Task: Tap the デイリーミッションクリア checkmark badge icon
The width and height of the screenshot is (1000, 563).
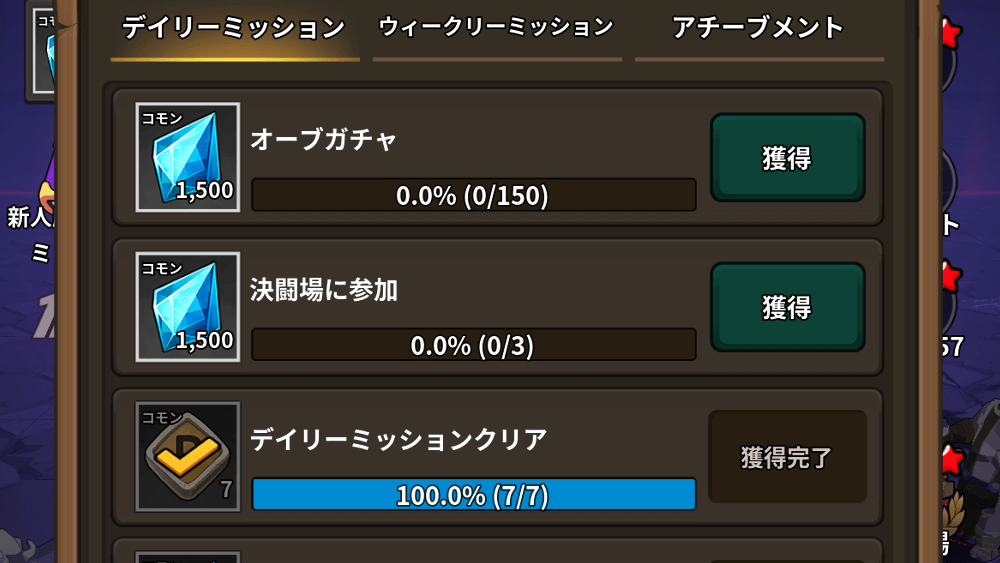Action: [x=188, y=456]
